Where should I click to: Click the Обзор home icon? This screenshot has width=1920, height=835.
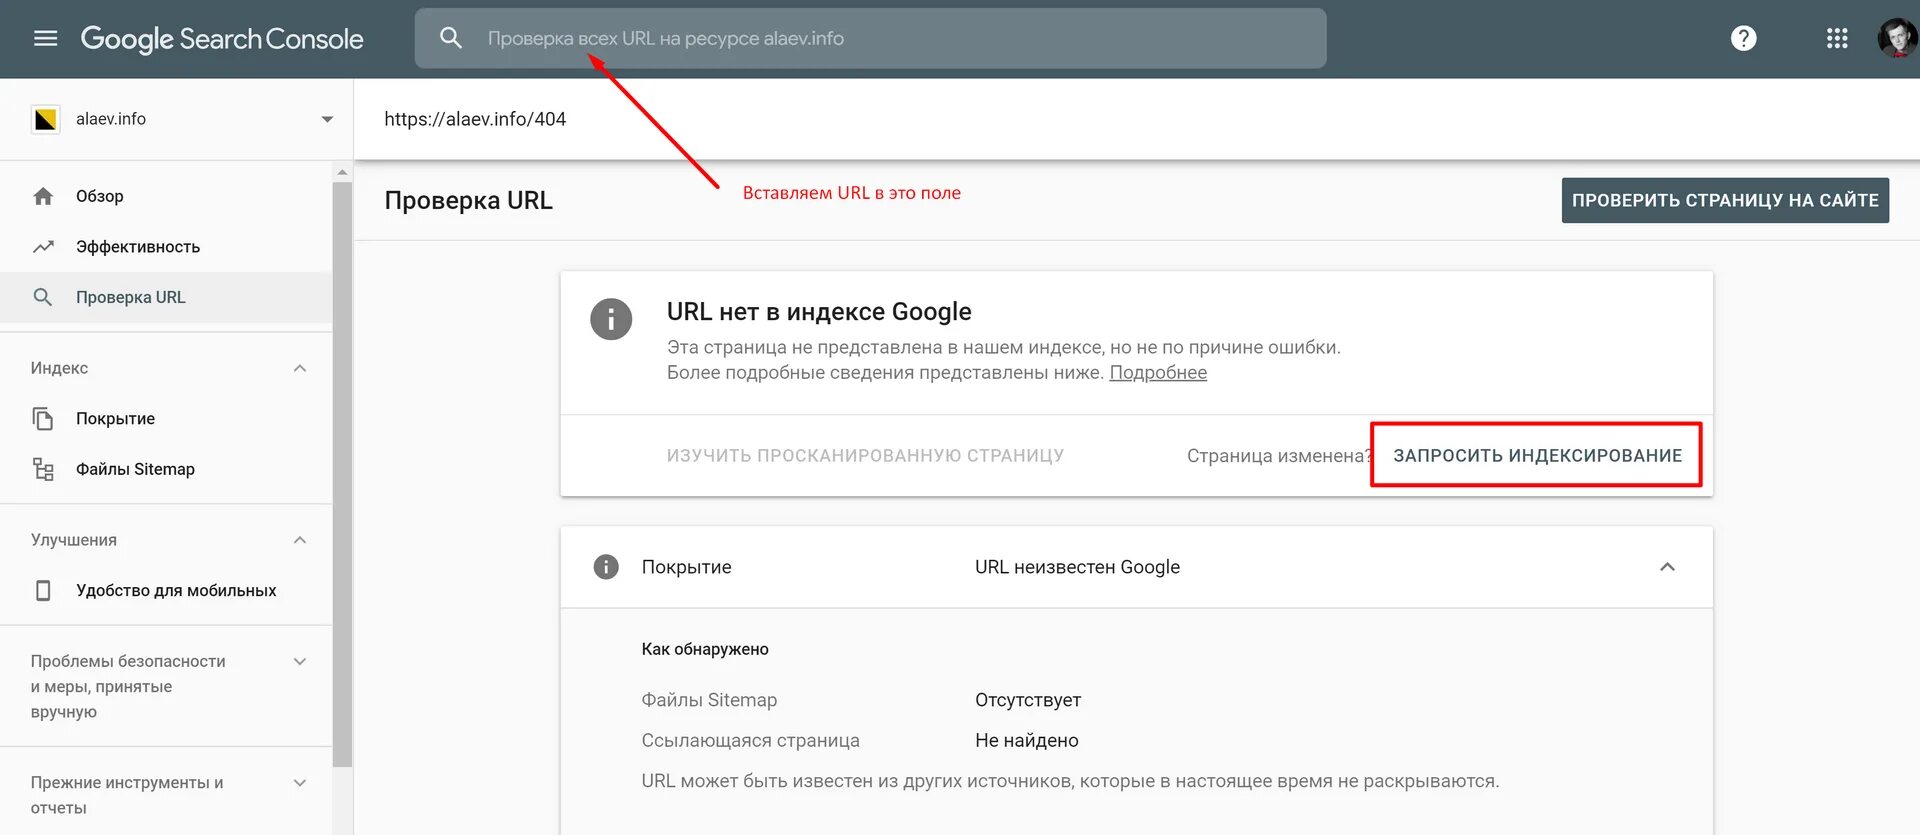43,196
